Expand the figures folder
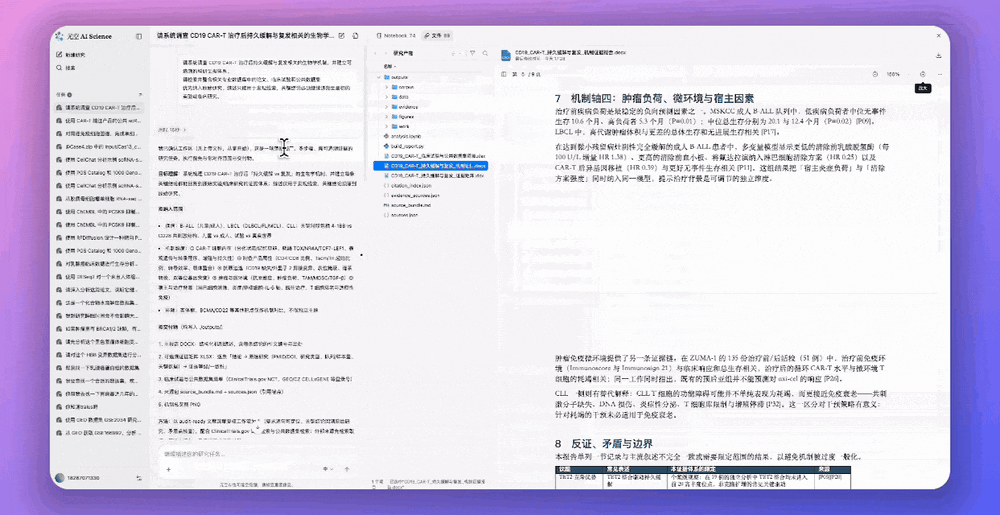The image size is (1000, 515). [387, 116]
